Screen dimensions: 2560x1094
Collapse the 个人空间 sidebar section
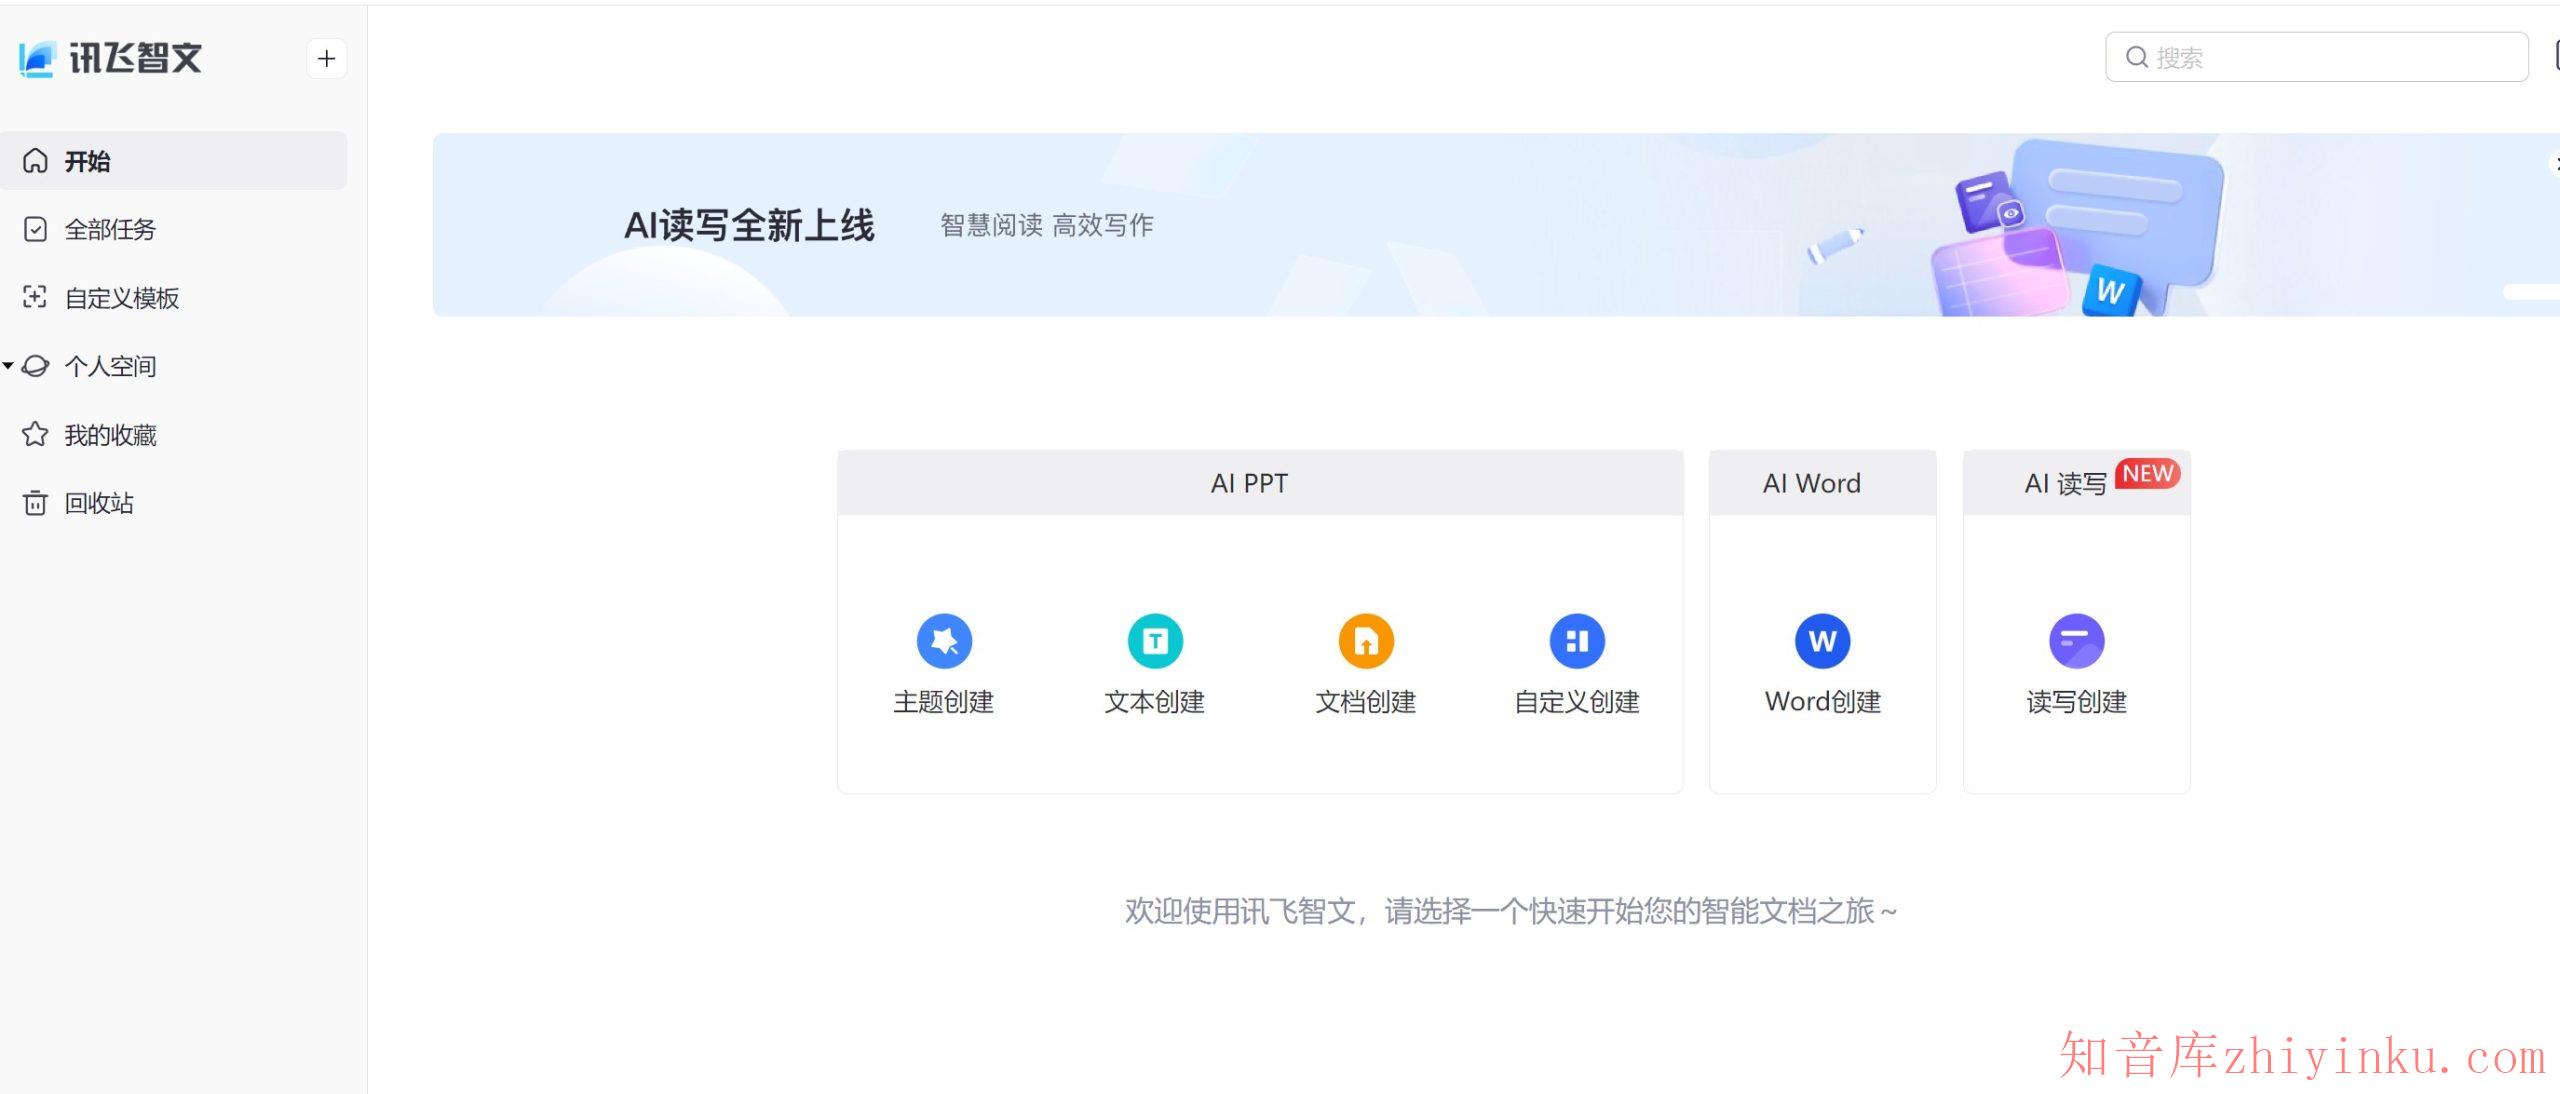point(9,366)
